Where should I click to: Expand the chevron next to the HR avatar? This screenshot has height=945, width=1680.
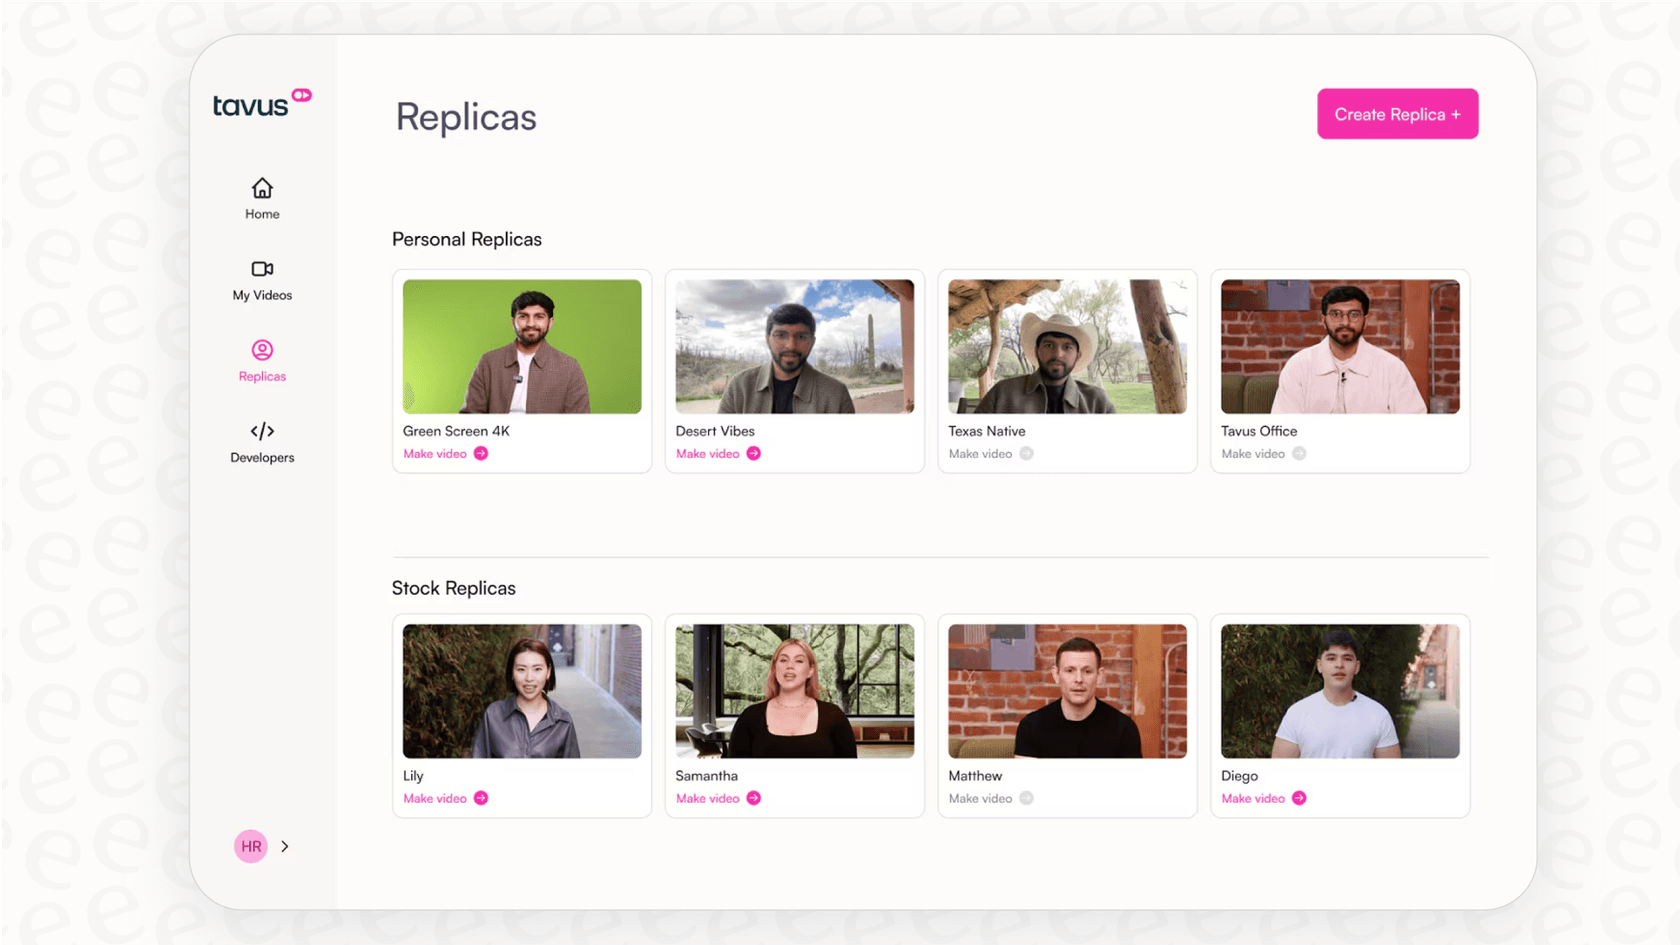tap(284, 845)
